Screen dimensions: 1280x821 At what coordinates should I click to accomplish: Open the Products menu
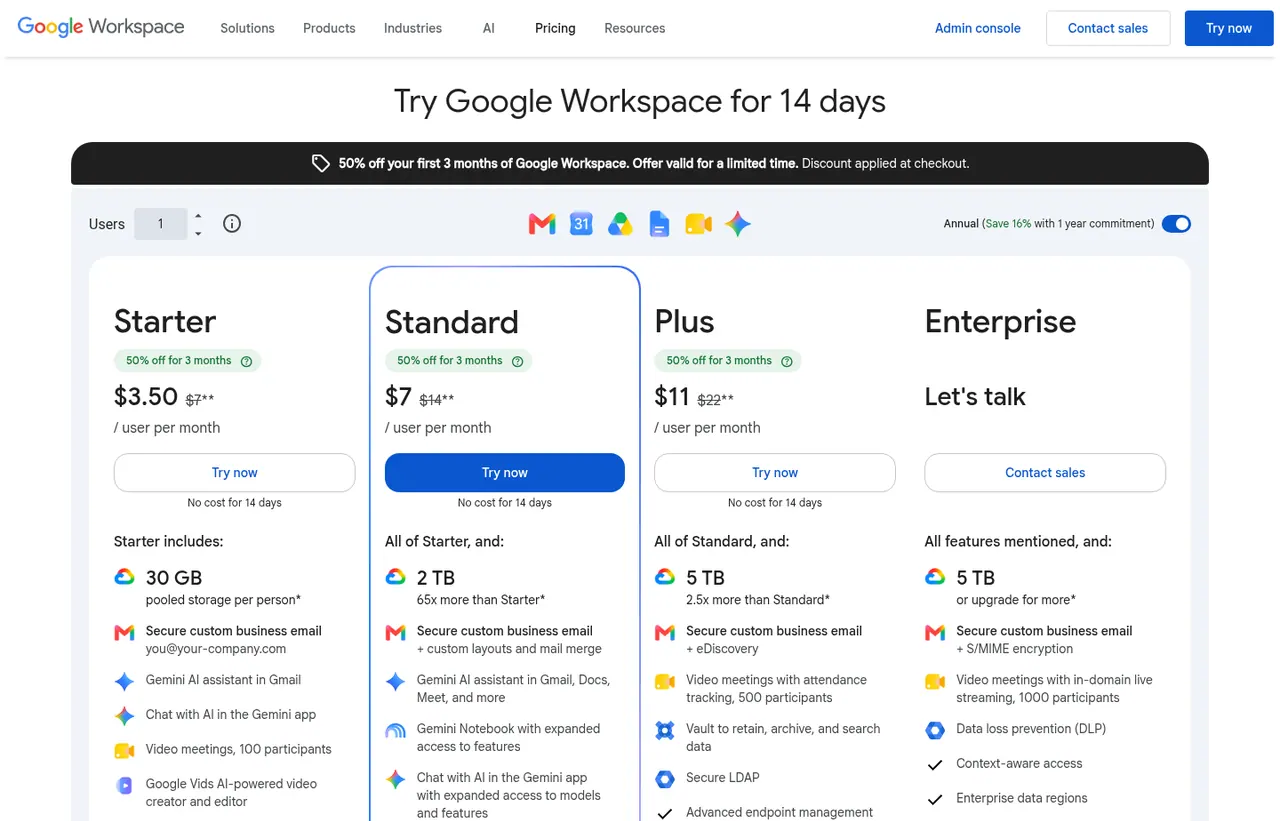click(x=329, y=28)
